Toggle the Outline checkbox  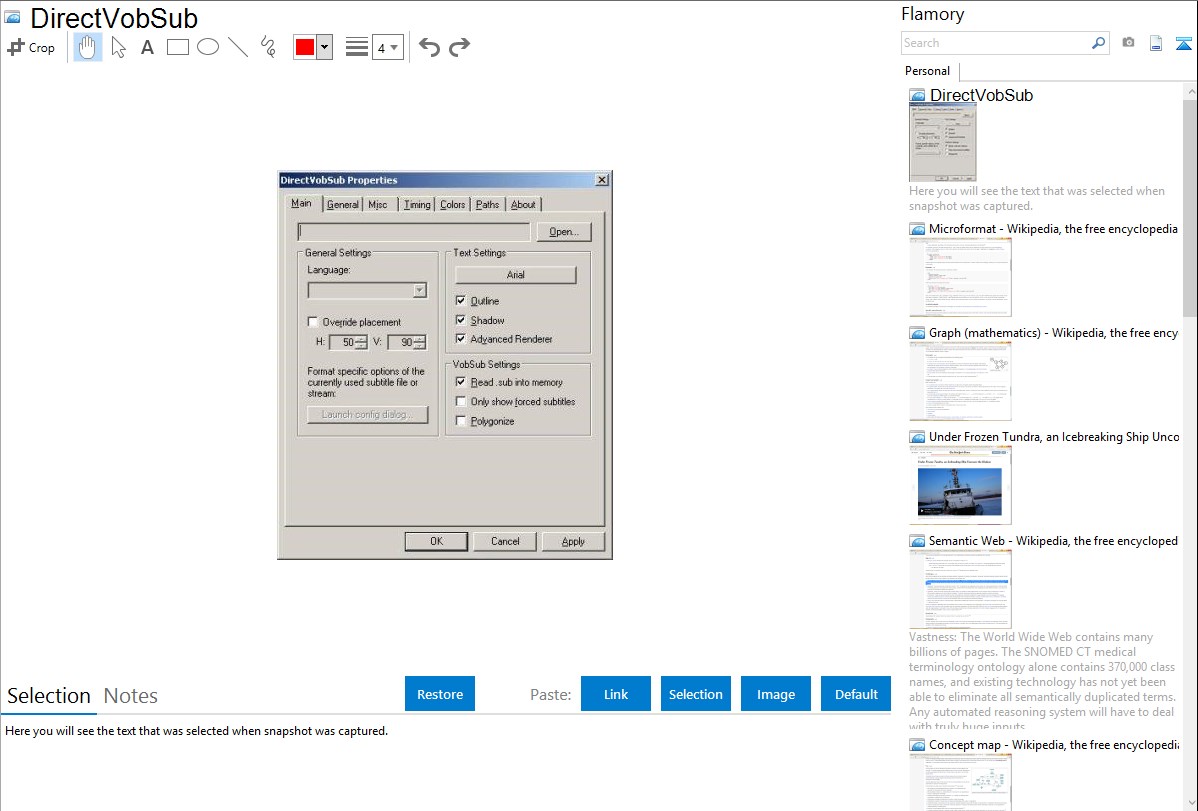(x=461, y=300)
